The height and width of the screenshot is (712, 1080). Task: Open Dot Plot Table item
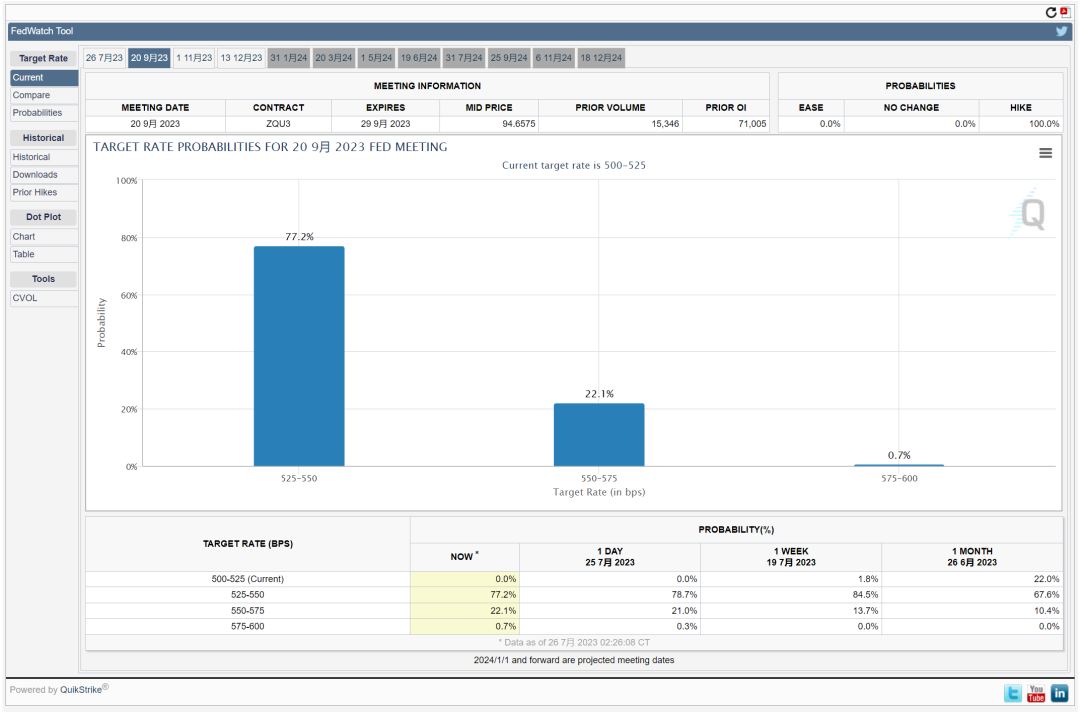coord(43,255)
